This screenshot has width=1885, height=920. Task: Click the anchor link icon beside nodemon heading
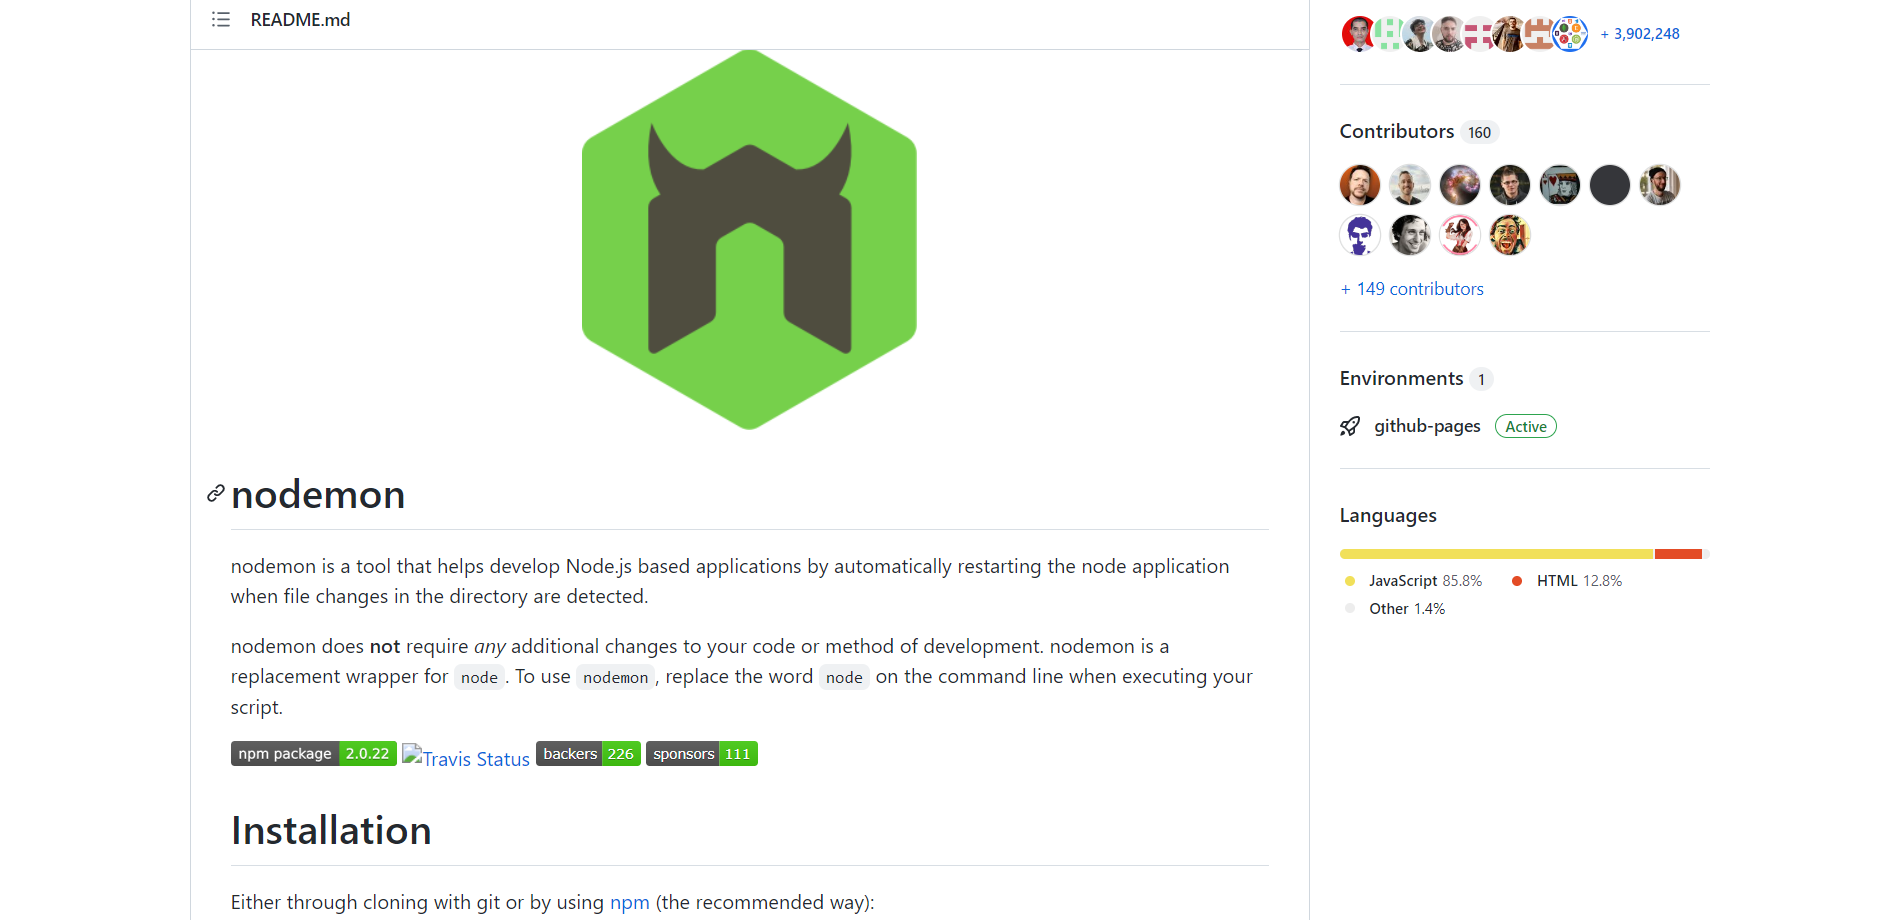216,493
